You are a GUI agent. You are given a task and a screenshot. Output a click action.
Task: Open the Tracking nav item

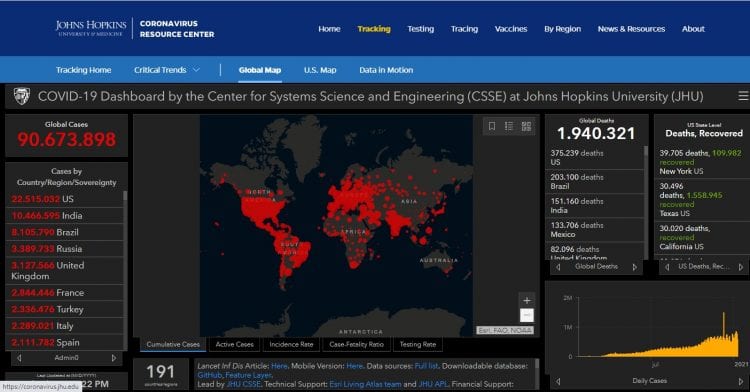[374, 29]
